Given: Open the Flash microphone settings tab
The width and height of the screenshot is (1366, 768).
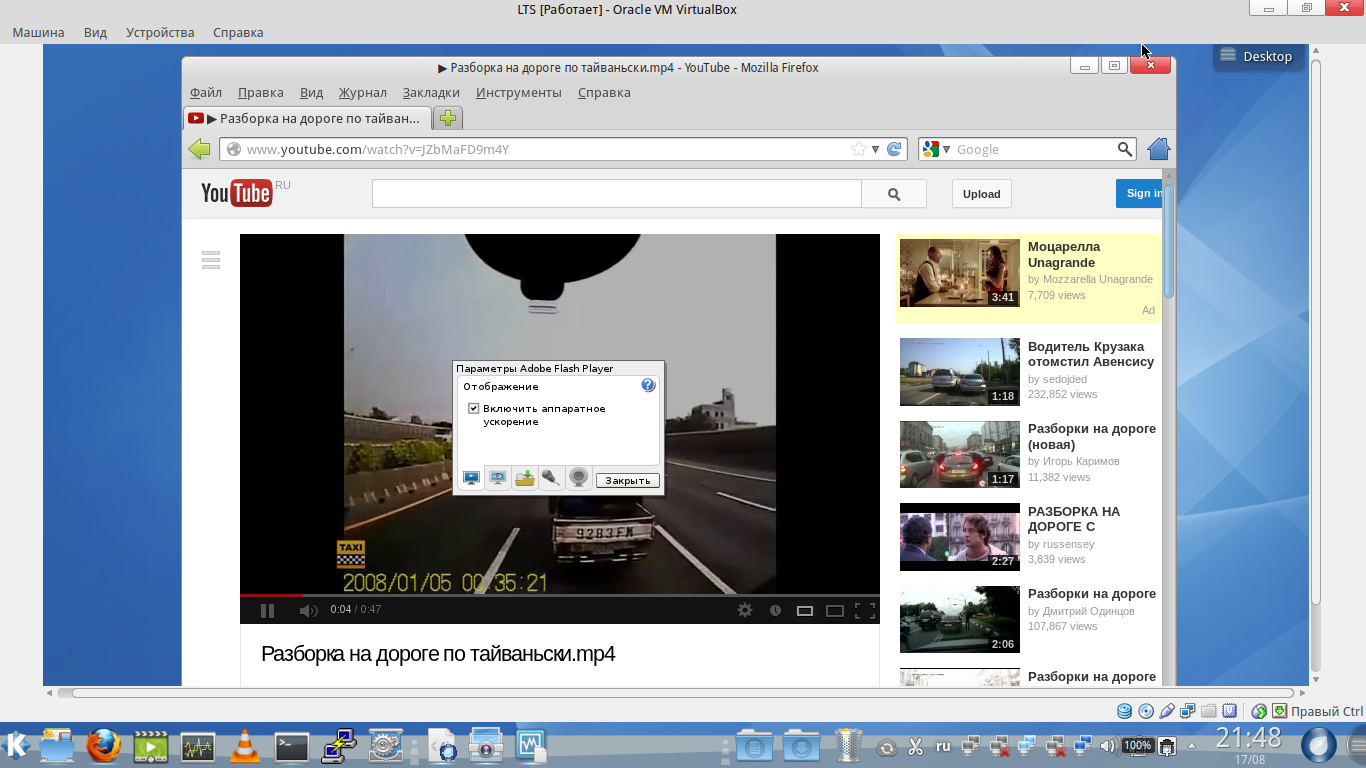Looking at the screenshot, I should tap(551, 479).
